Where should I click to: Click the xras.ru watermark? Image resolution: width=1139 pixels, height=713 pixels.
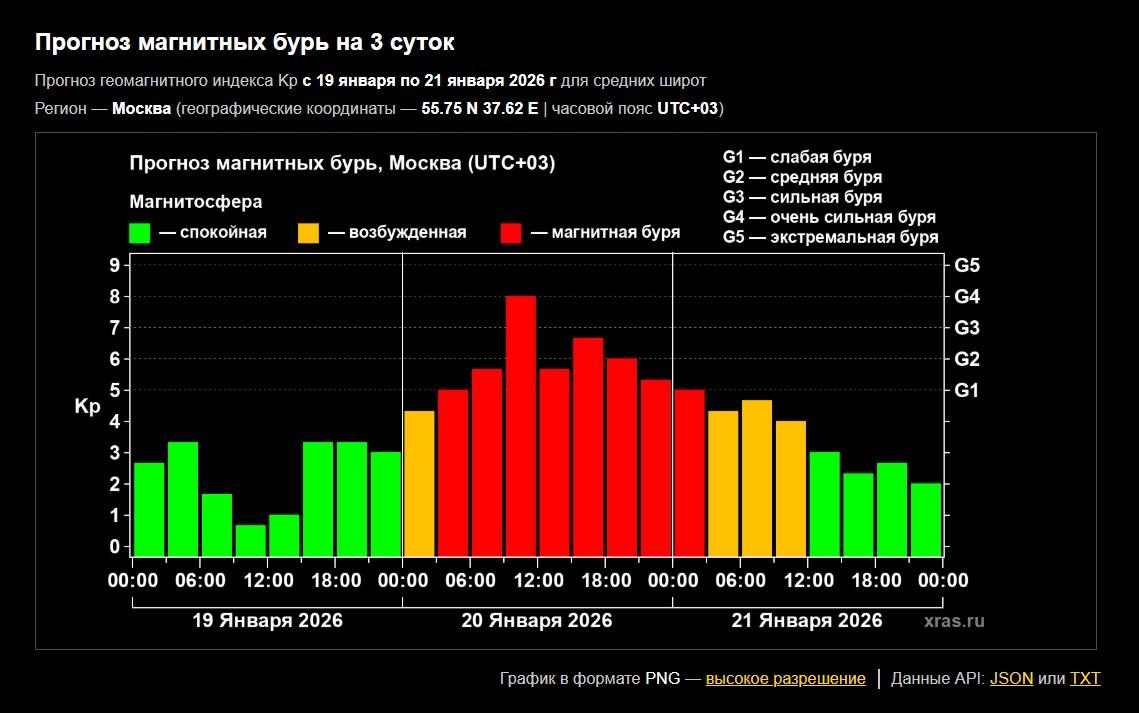click(954, 621)
